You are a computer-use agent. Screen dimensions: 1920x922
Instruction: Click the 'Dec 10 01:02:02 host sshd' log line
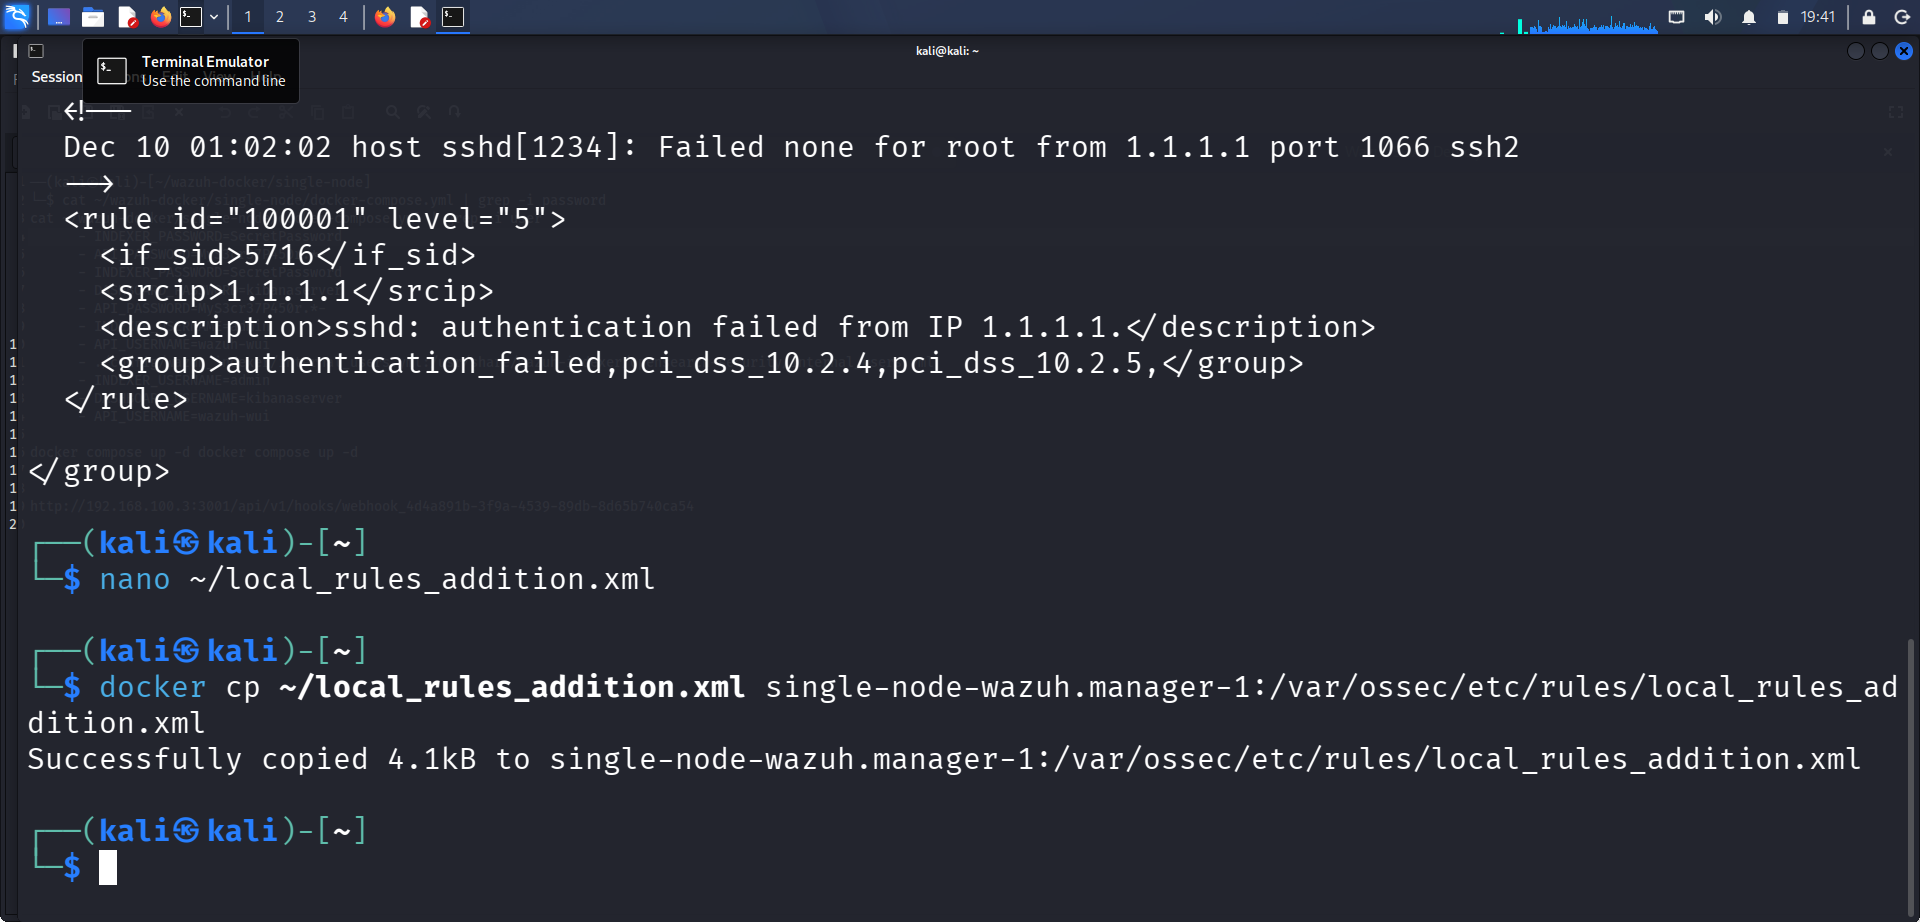tap(791, 147)
